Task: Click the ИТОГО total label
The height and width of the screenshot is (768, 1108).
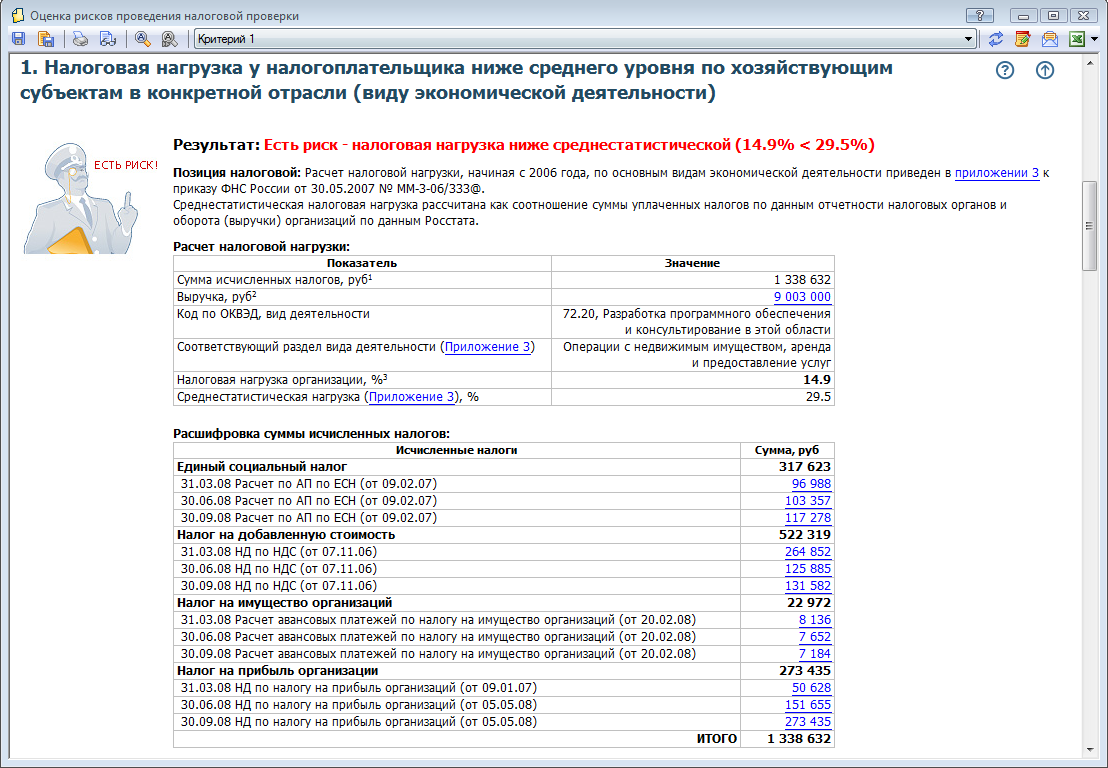Action: click(x=717, y=738)
